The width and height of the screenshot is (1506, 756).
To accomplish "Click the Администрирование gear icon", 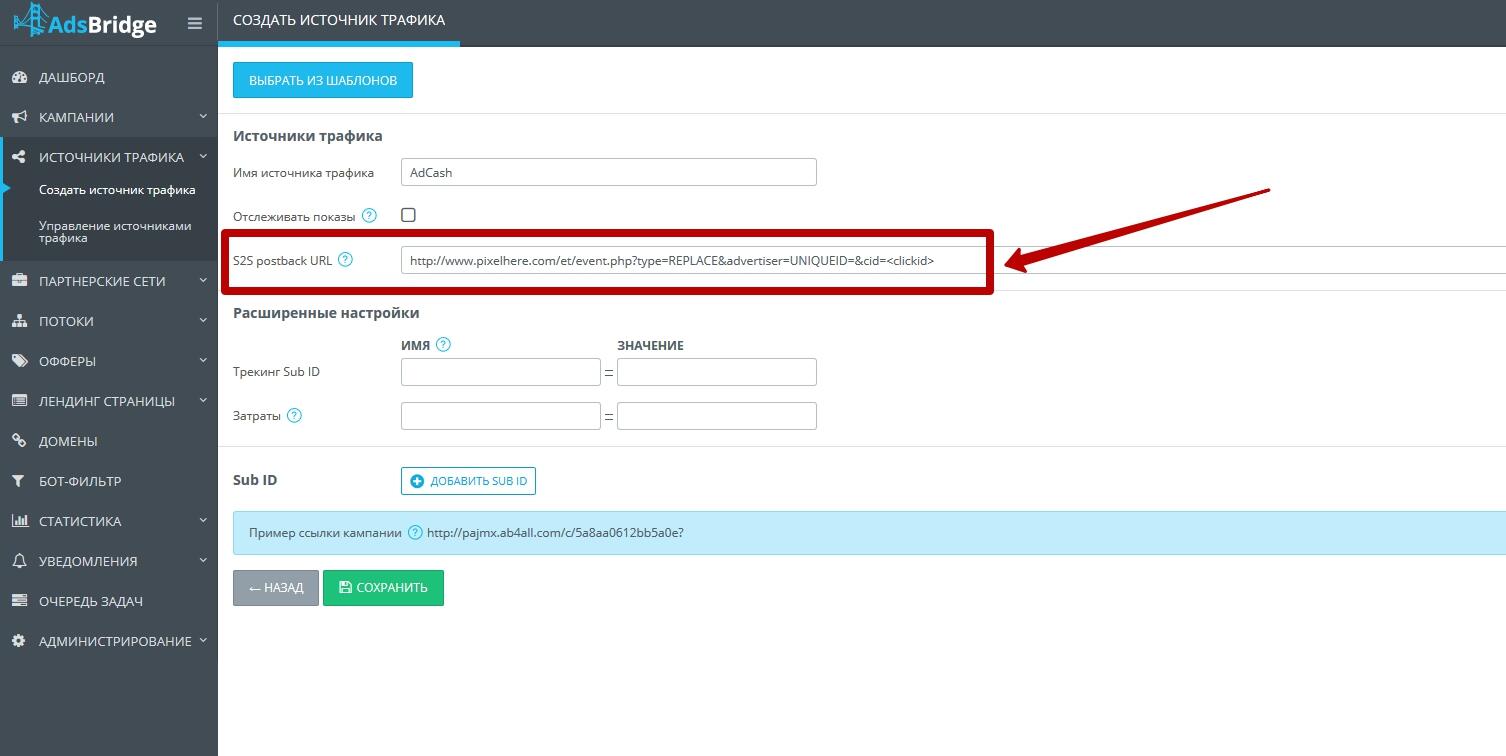I will pos(19,641).
